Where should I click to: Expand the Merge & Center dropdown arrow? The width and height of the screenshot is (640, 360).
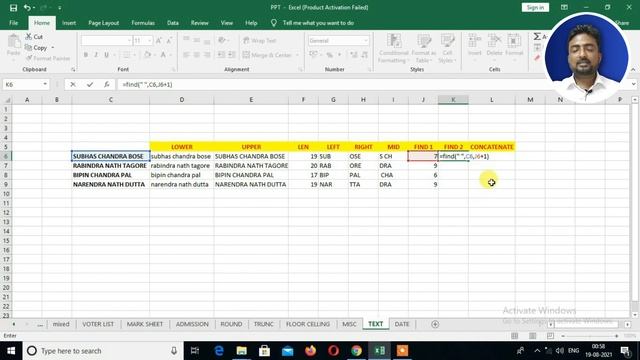[x=297, y=55]
